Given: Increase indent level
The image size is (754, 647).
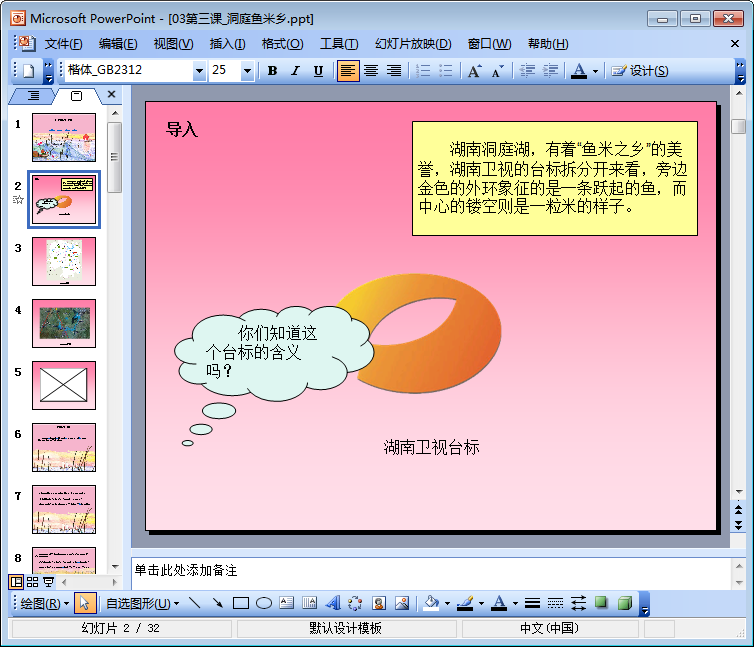Looking at the screenshot, I should 550,71.
